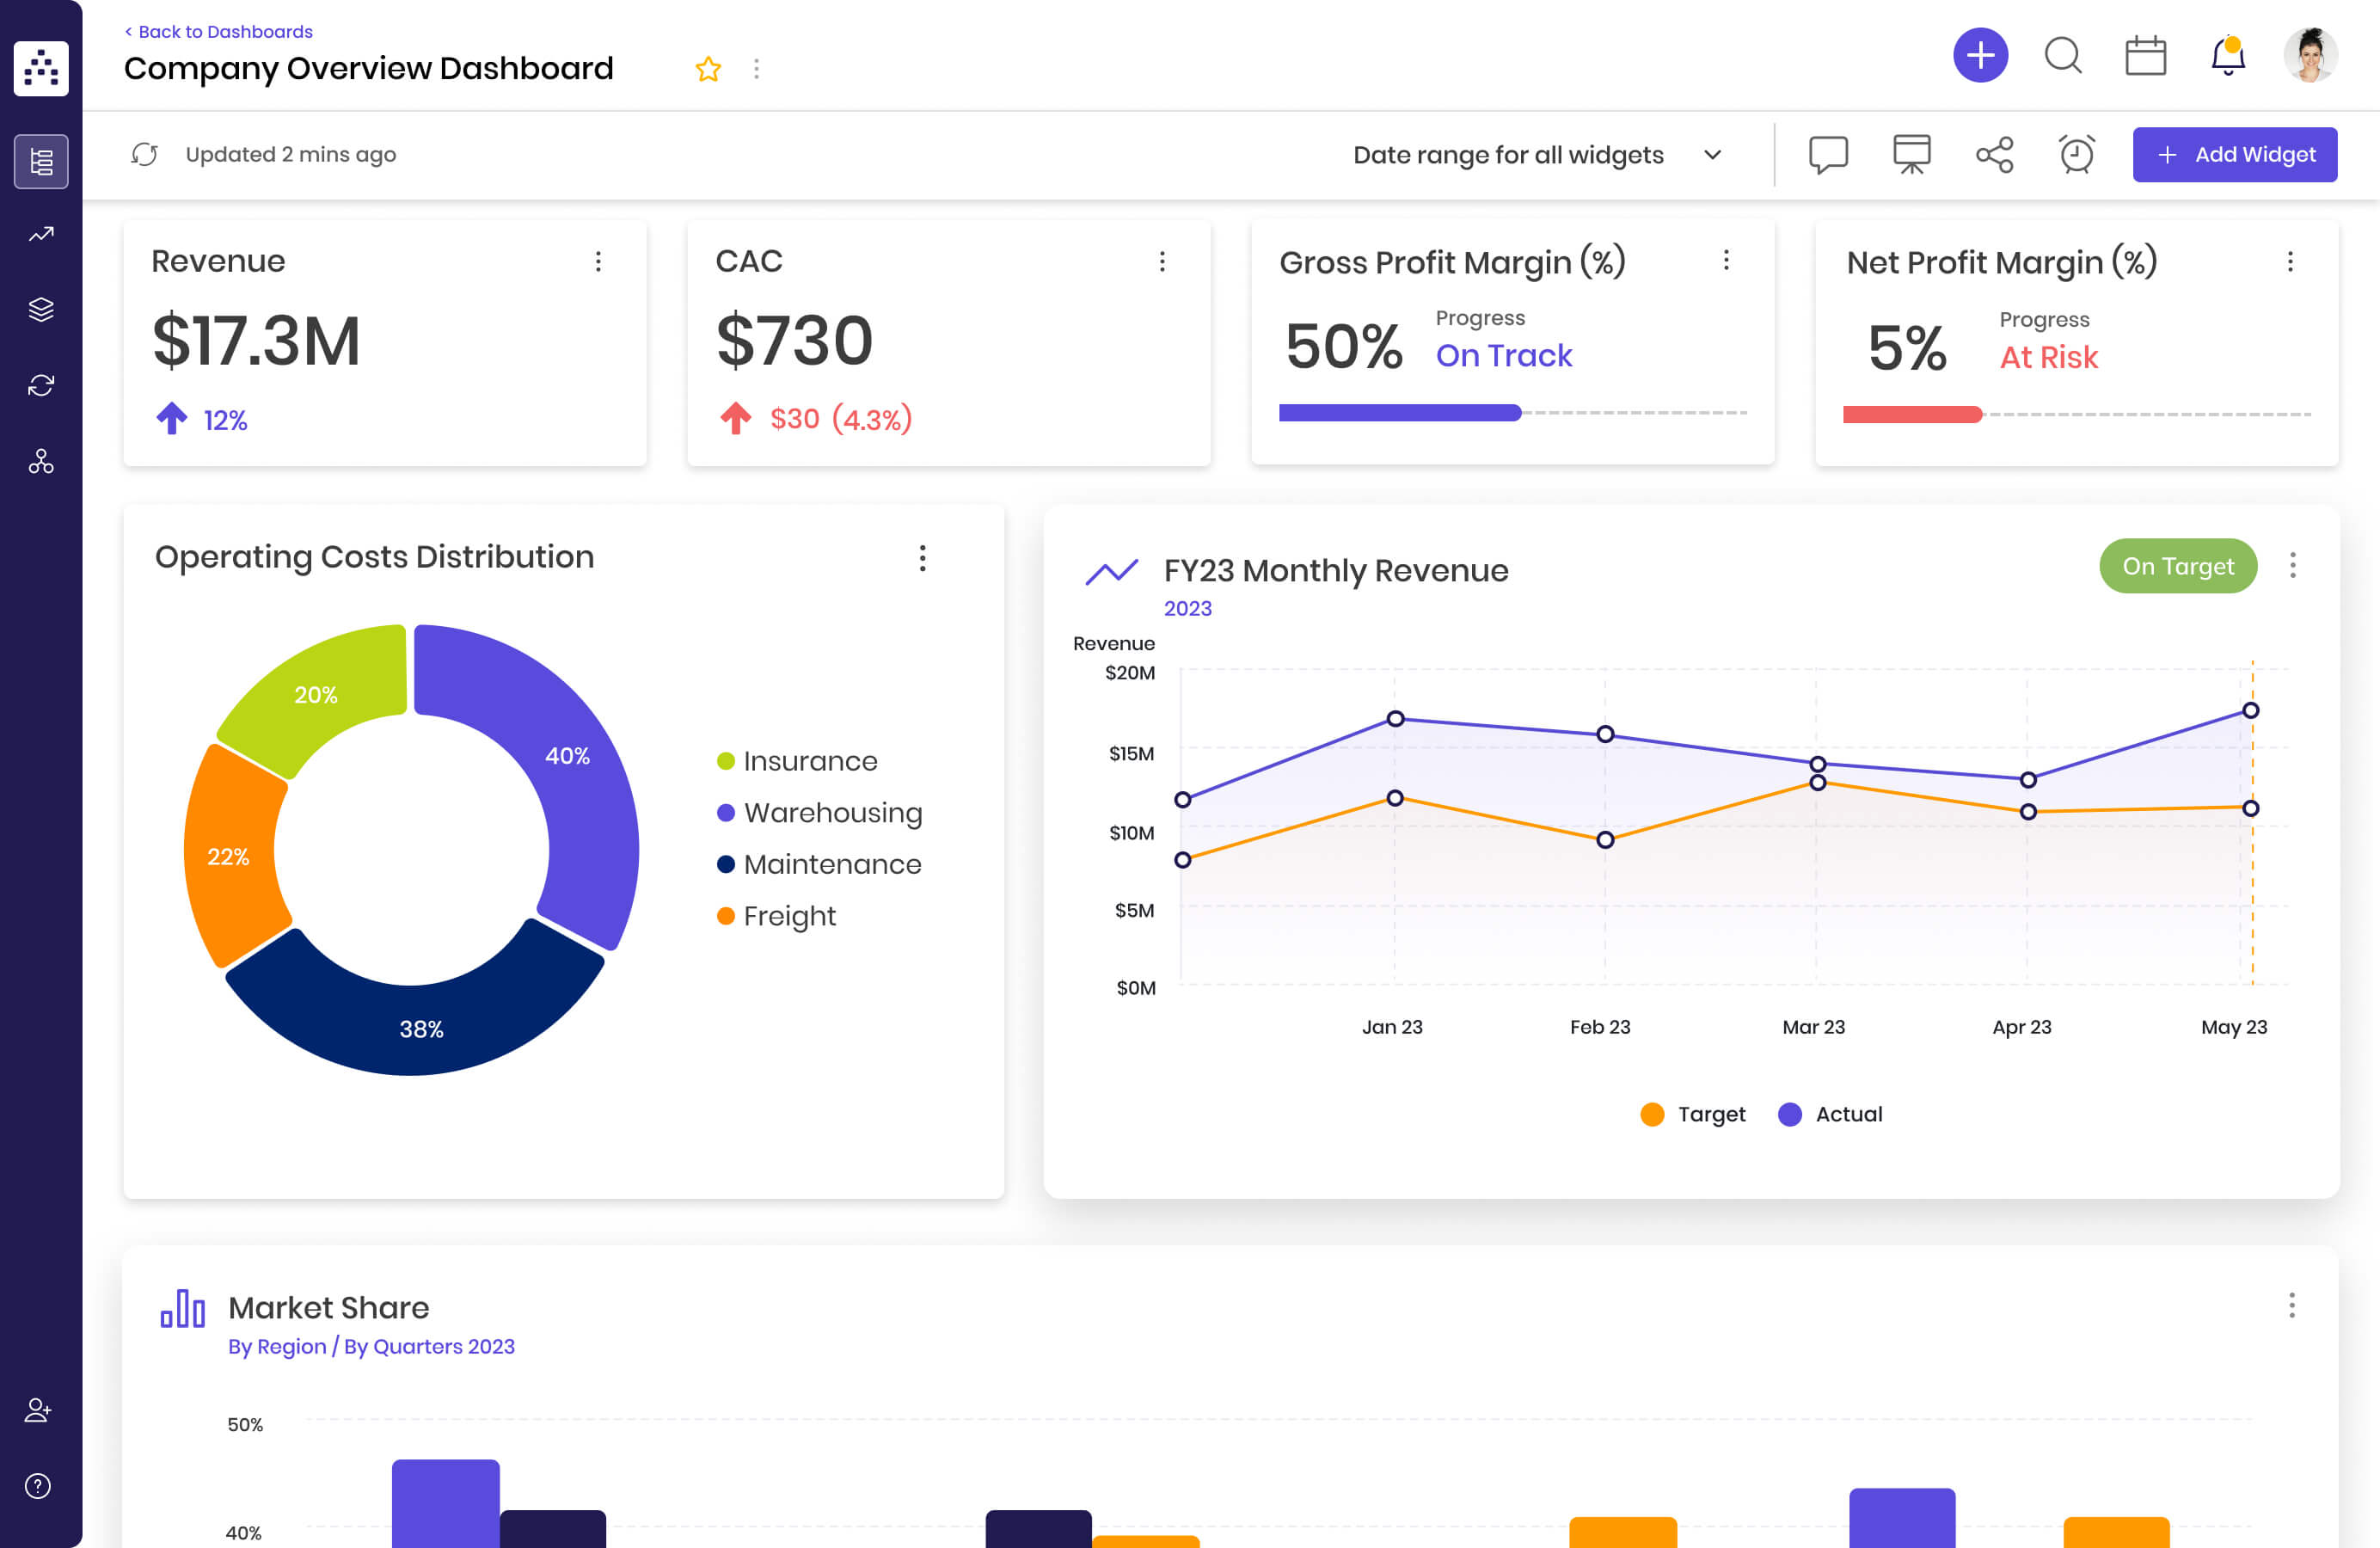Start presentation mode from the toolbar
2380x1548 pixels.
point(1911,154)
